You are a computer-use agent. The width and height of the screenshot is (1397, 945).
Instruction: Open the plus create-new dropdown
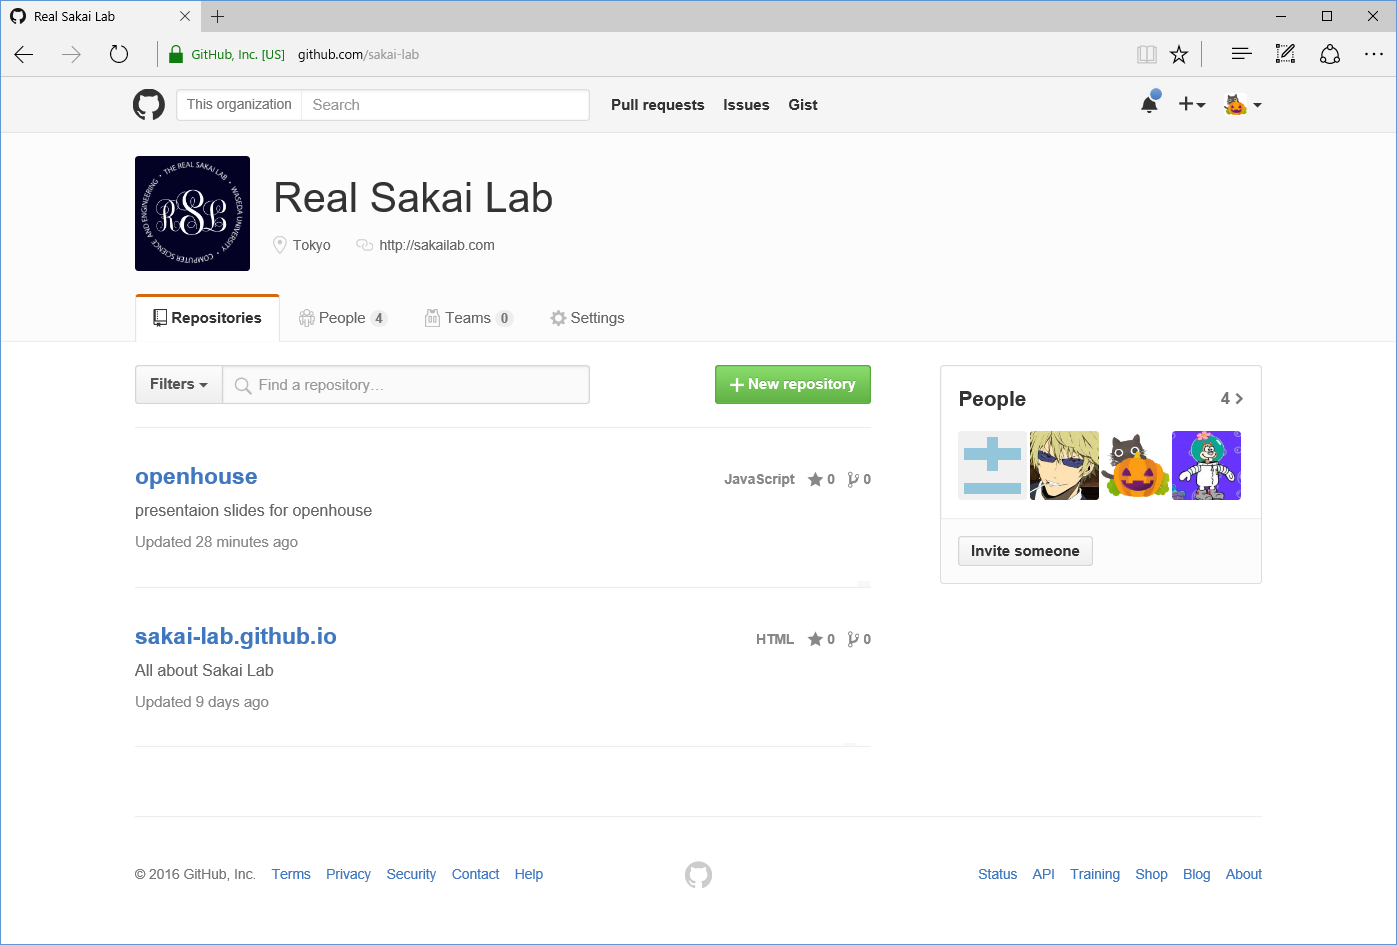pos(1191,105)
